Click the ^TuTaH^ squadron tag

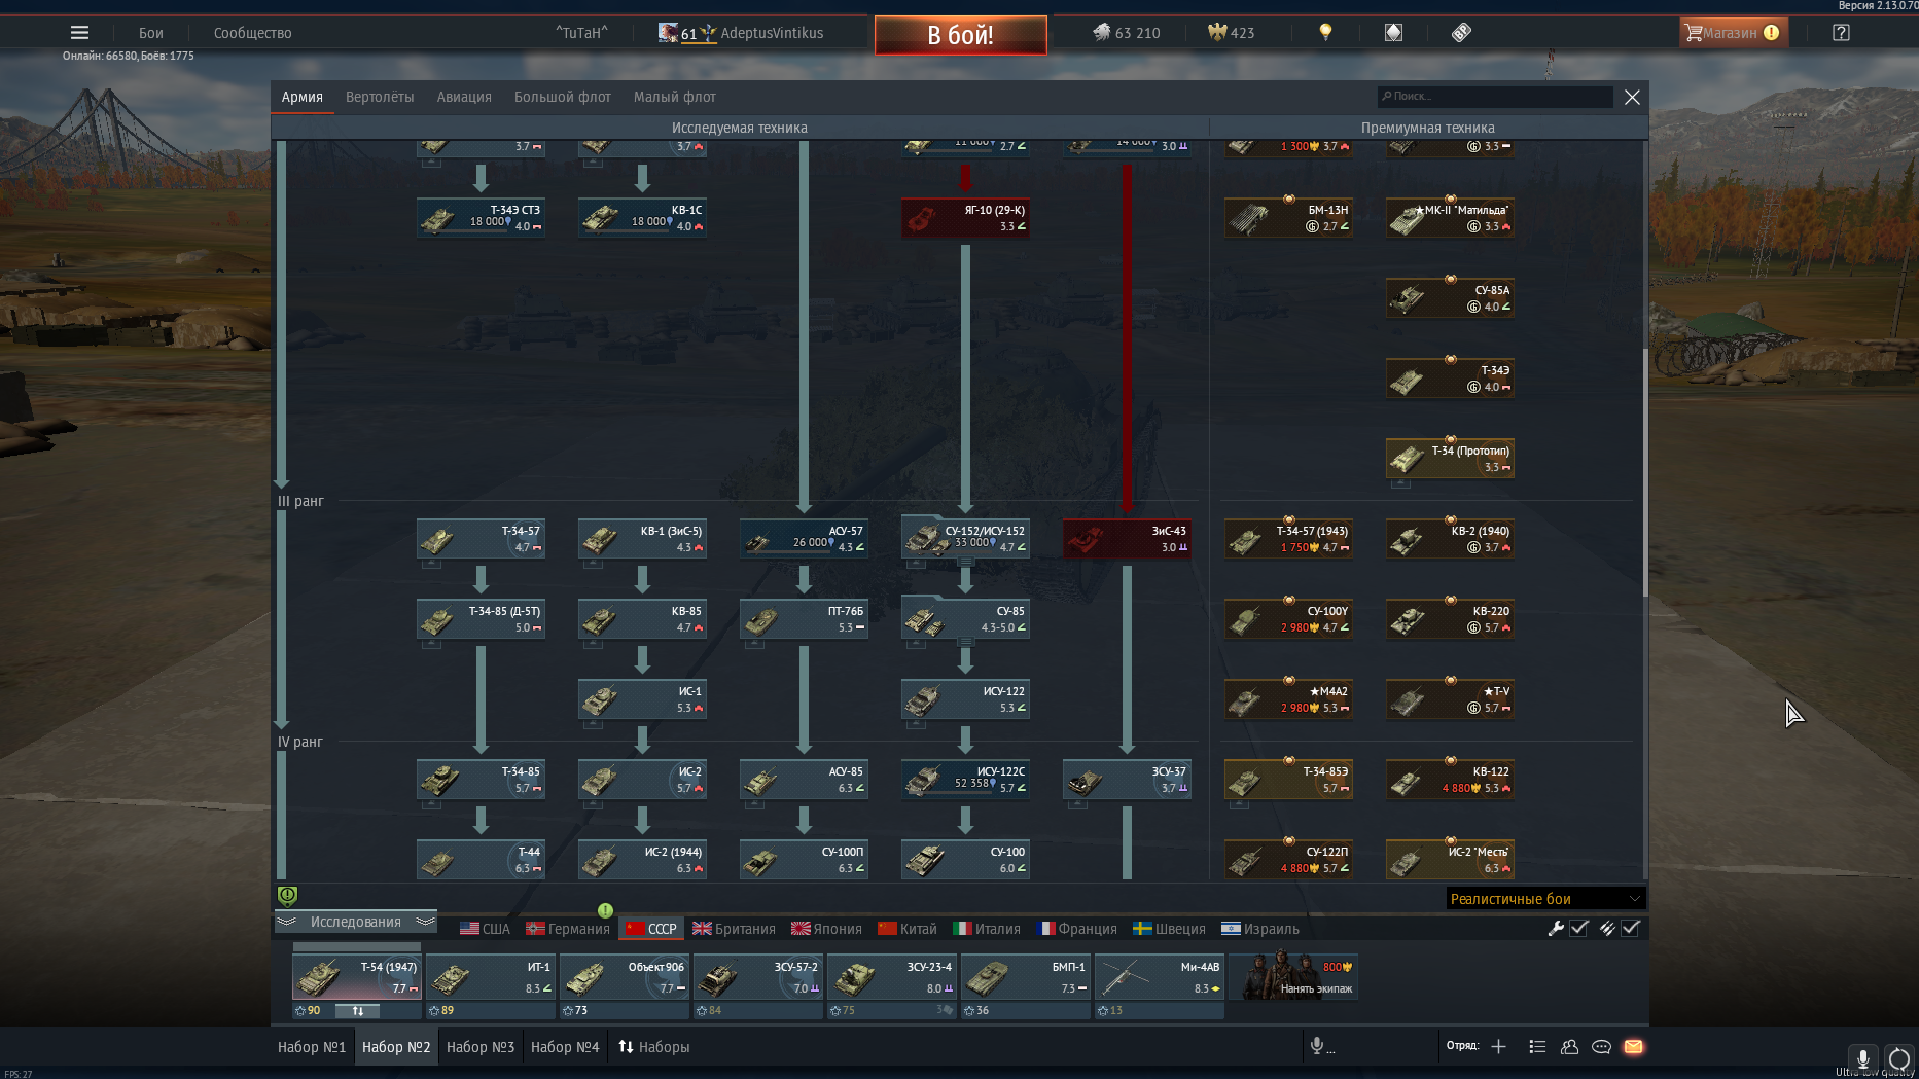point(582,33)
